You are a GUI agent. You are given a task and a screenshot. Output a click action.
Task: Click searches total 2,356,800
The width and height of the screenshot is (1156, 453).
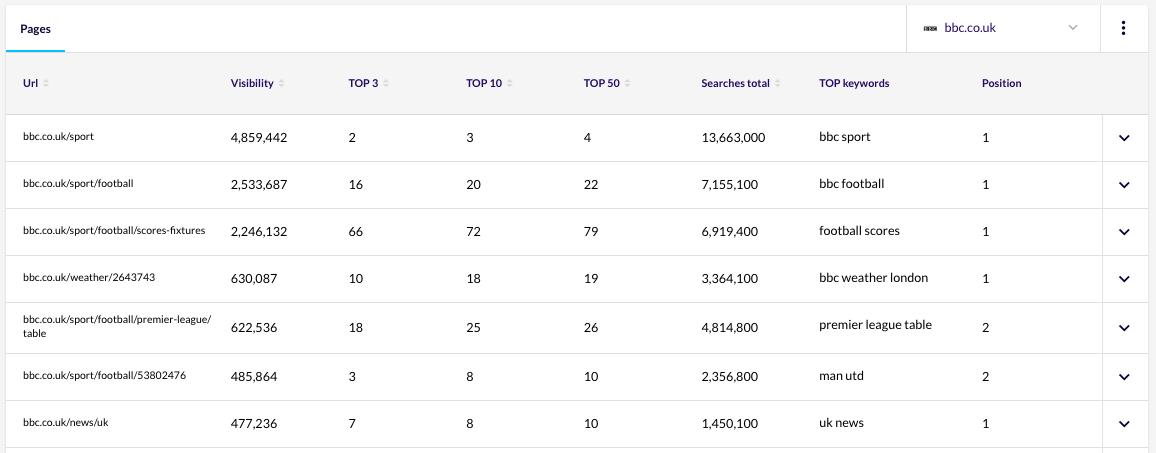tap(730, 376)
